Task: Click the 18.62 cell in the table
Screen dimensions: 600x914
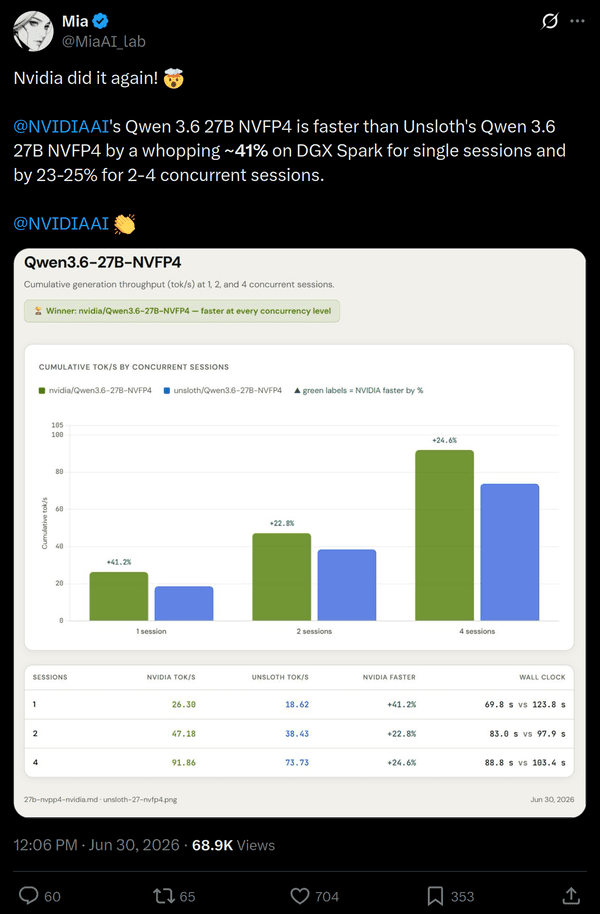Action: click(x=297, y=704)
